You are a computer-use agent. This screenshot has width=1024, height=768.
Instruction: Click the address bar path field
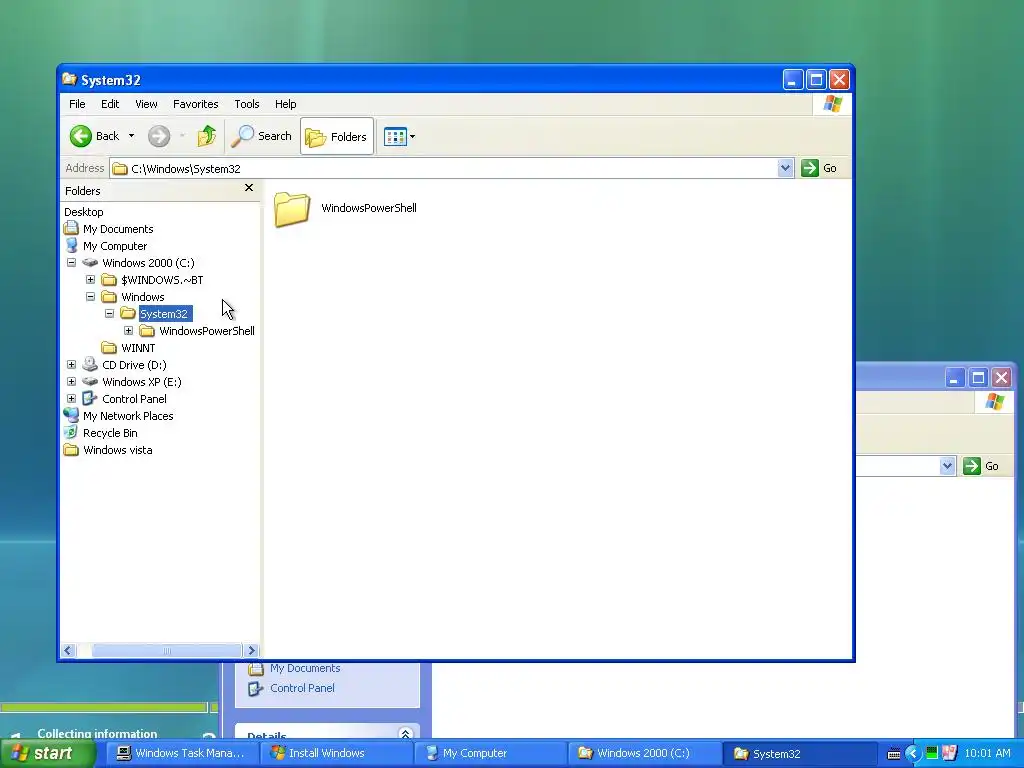(444, 168)
